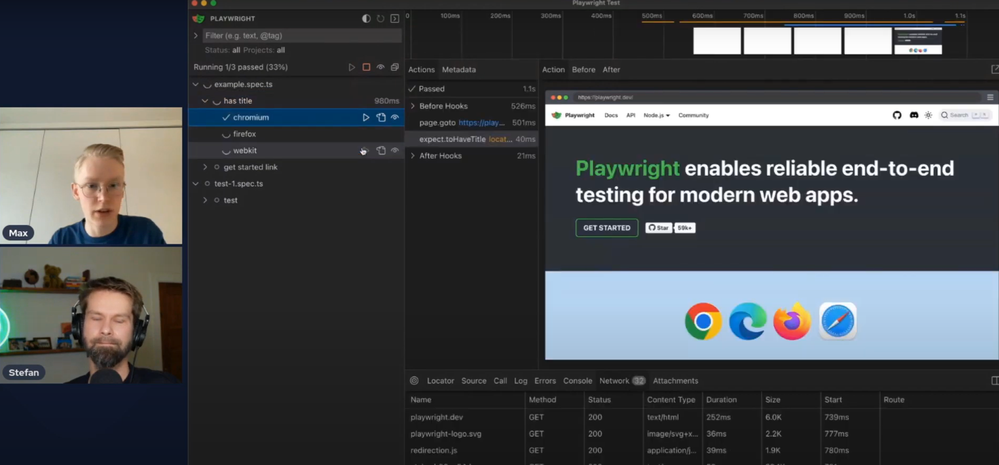Open source file icon in chromium row

click(380, 117)
